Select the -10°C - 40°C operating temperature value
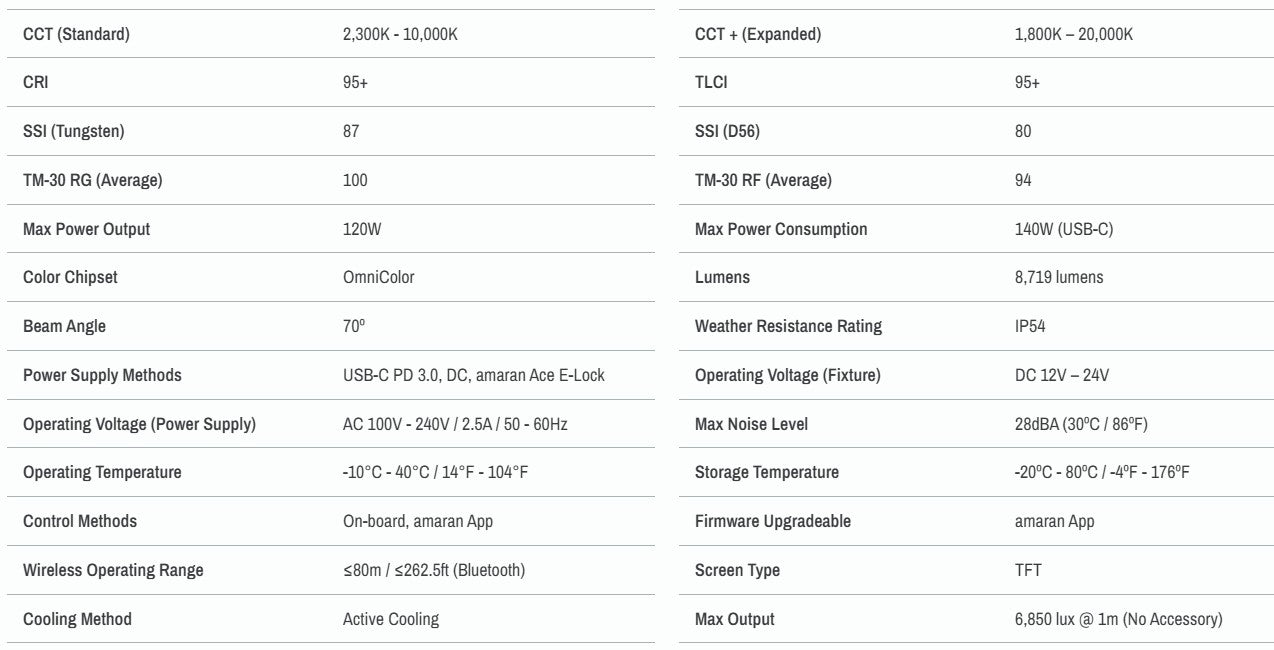This screenshot has width=1274, height=650. coord(435,472)
